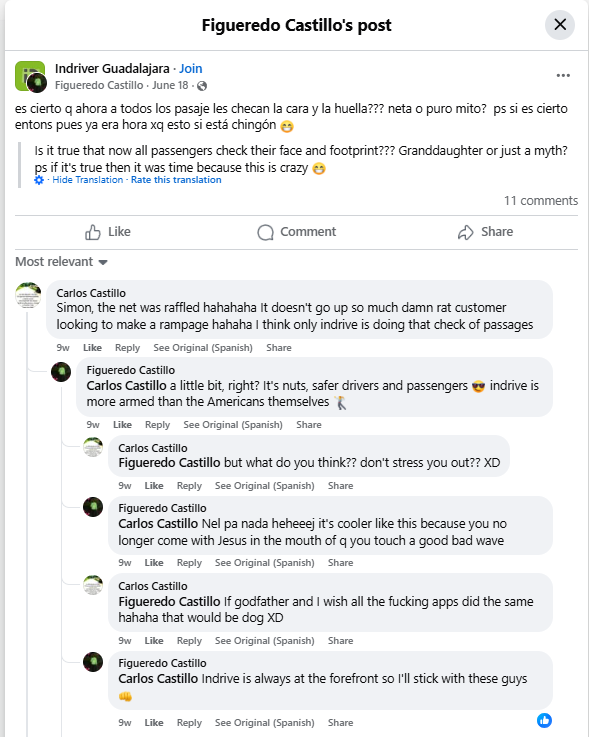Click the Share arrow button on post
The height and width of the screenshot is (737, 589).
[485, 232]
